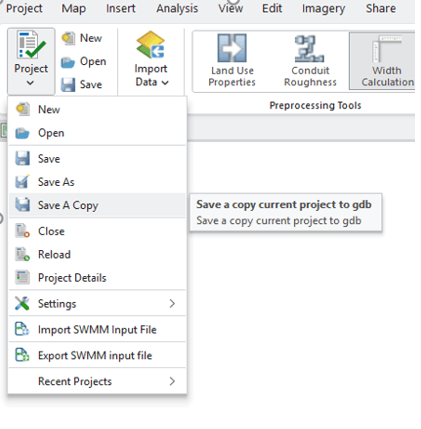
Task: Click the Preprocessing Tools group label
Action: pyautogui.click(x=315, y=106)
